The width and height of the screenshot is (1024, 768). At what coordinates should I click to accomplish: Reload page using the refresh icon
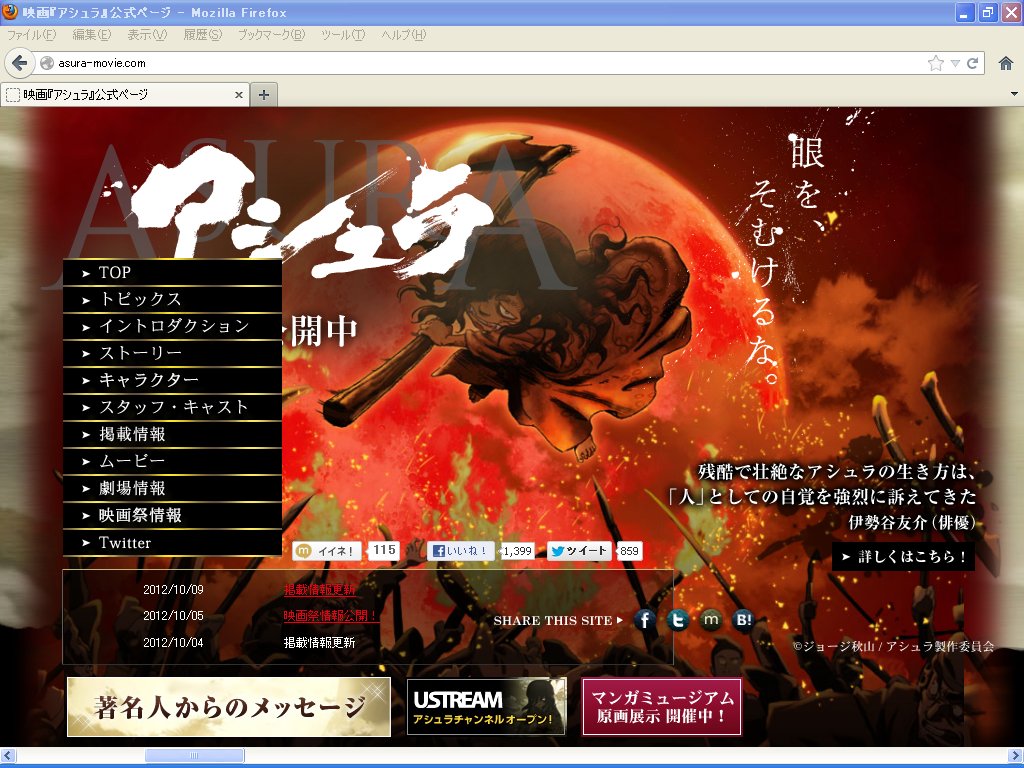pos(972,63)
